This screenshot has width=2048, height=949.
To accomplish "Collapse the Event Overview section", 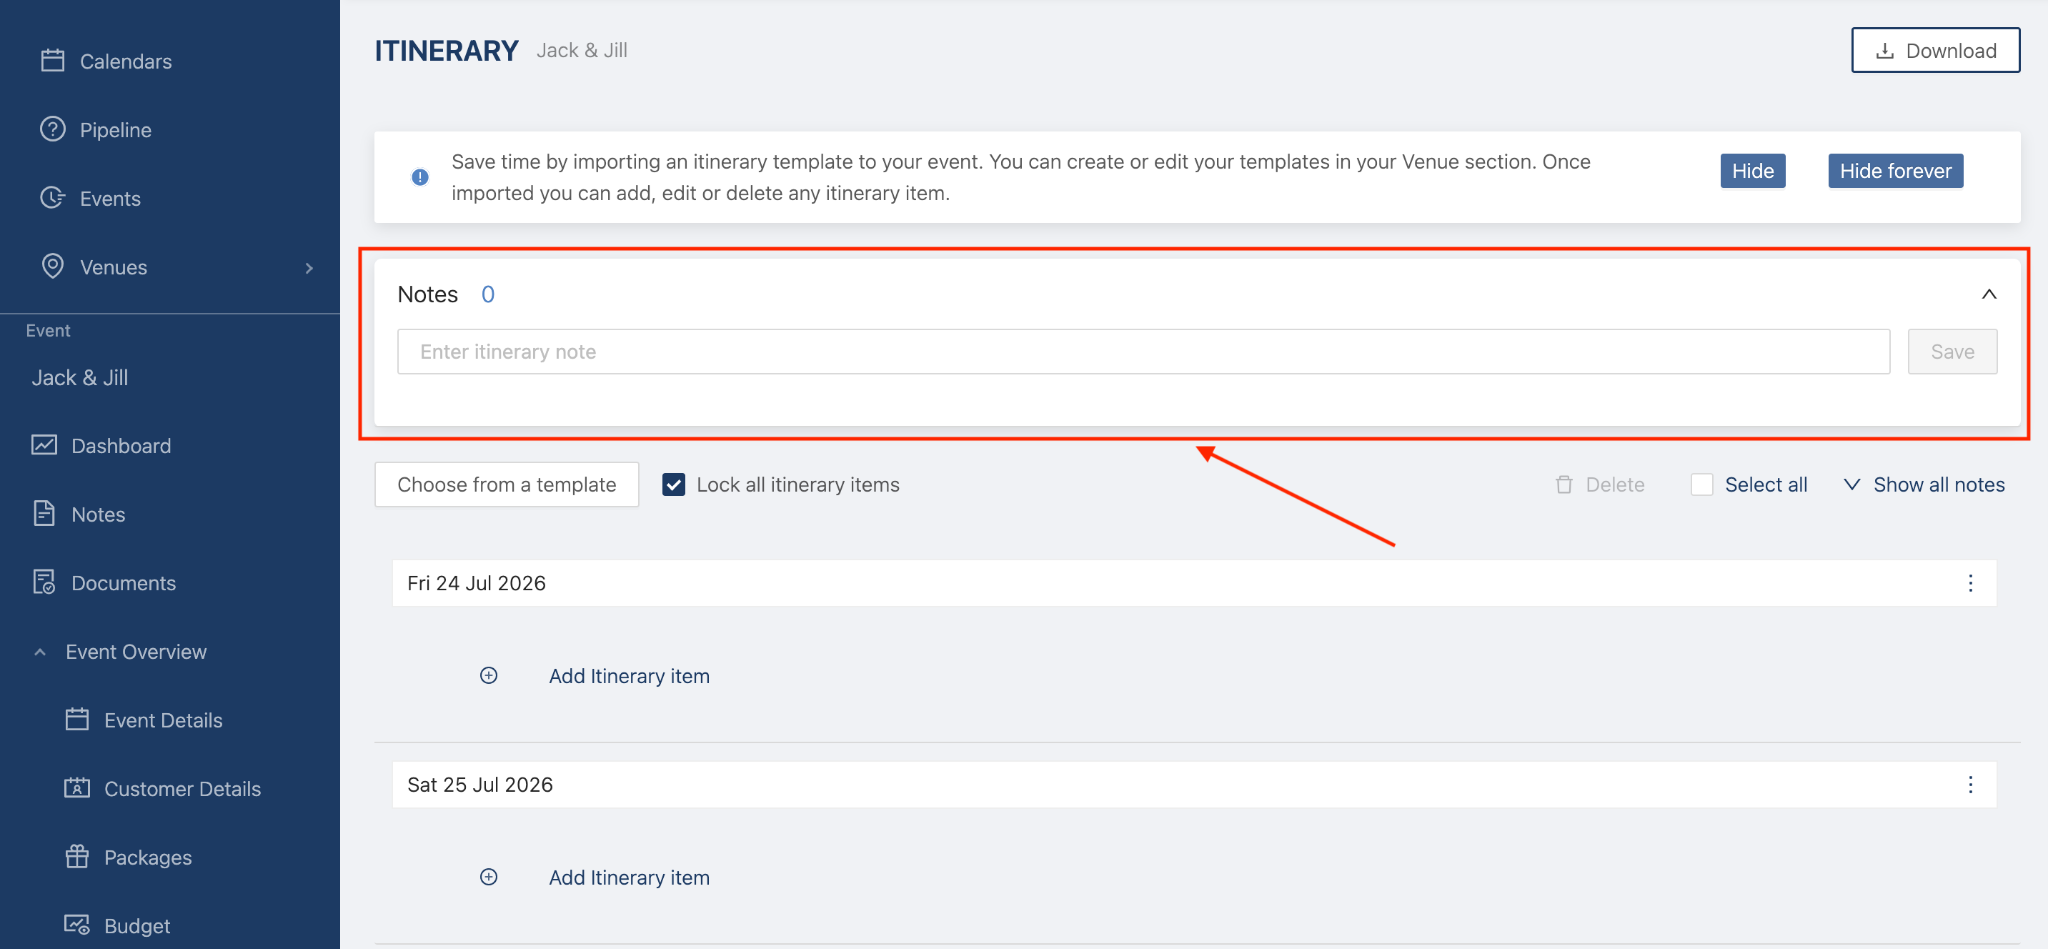I will pos(40,652).
